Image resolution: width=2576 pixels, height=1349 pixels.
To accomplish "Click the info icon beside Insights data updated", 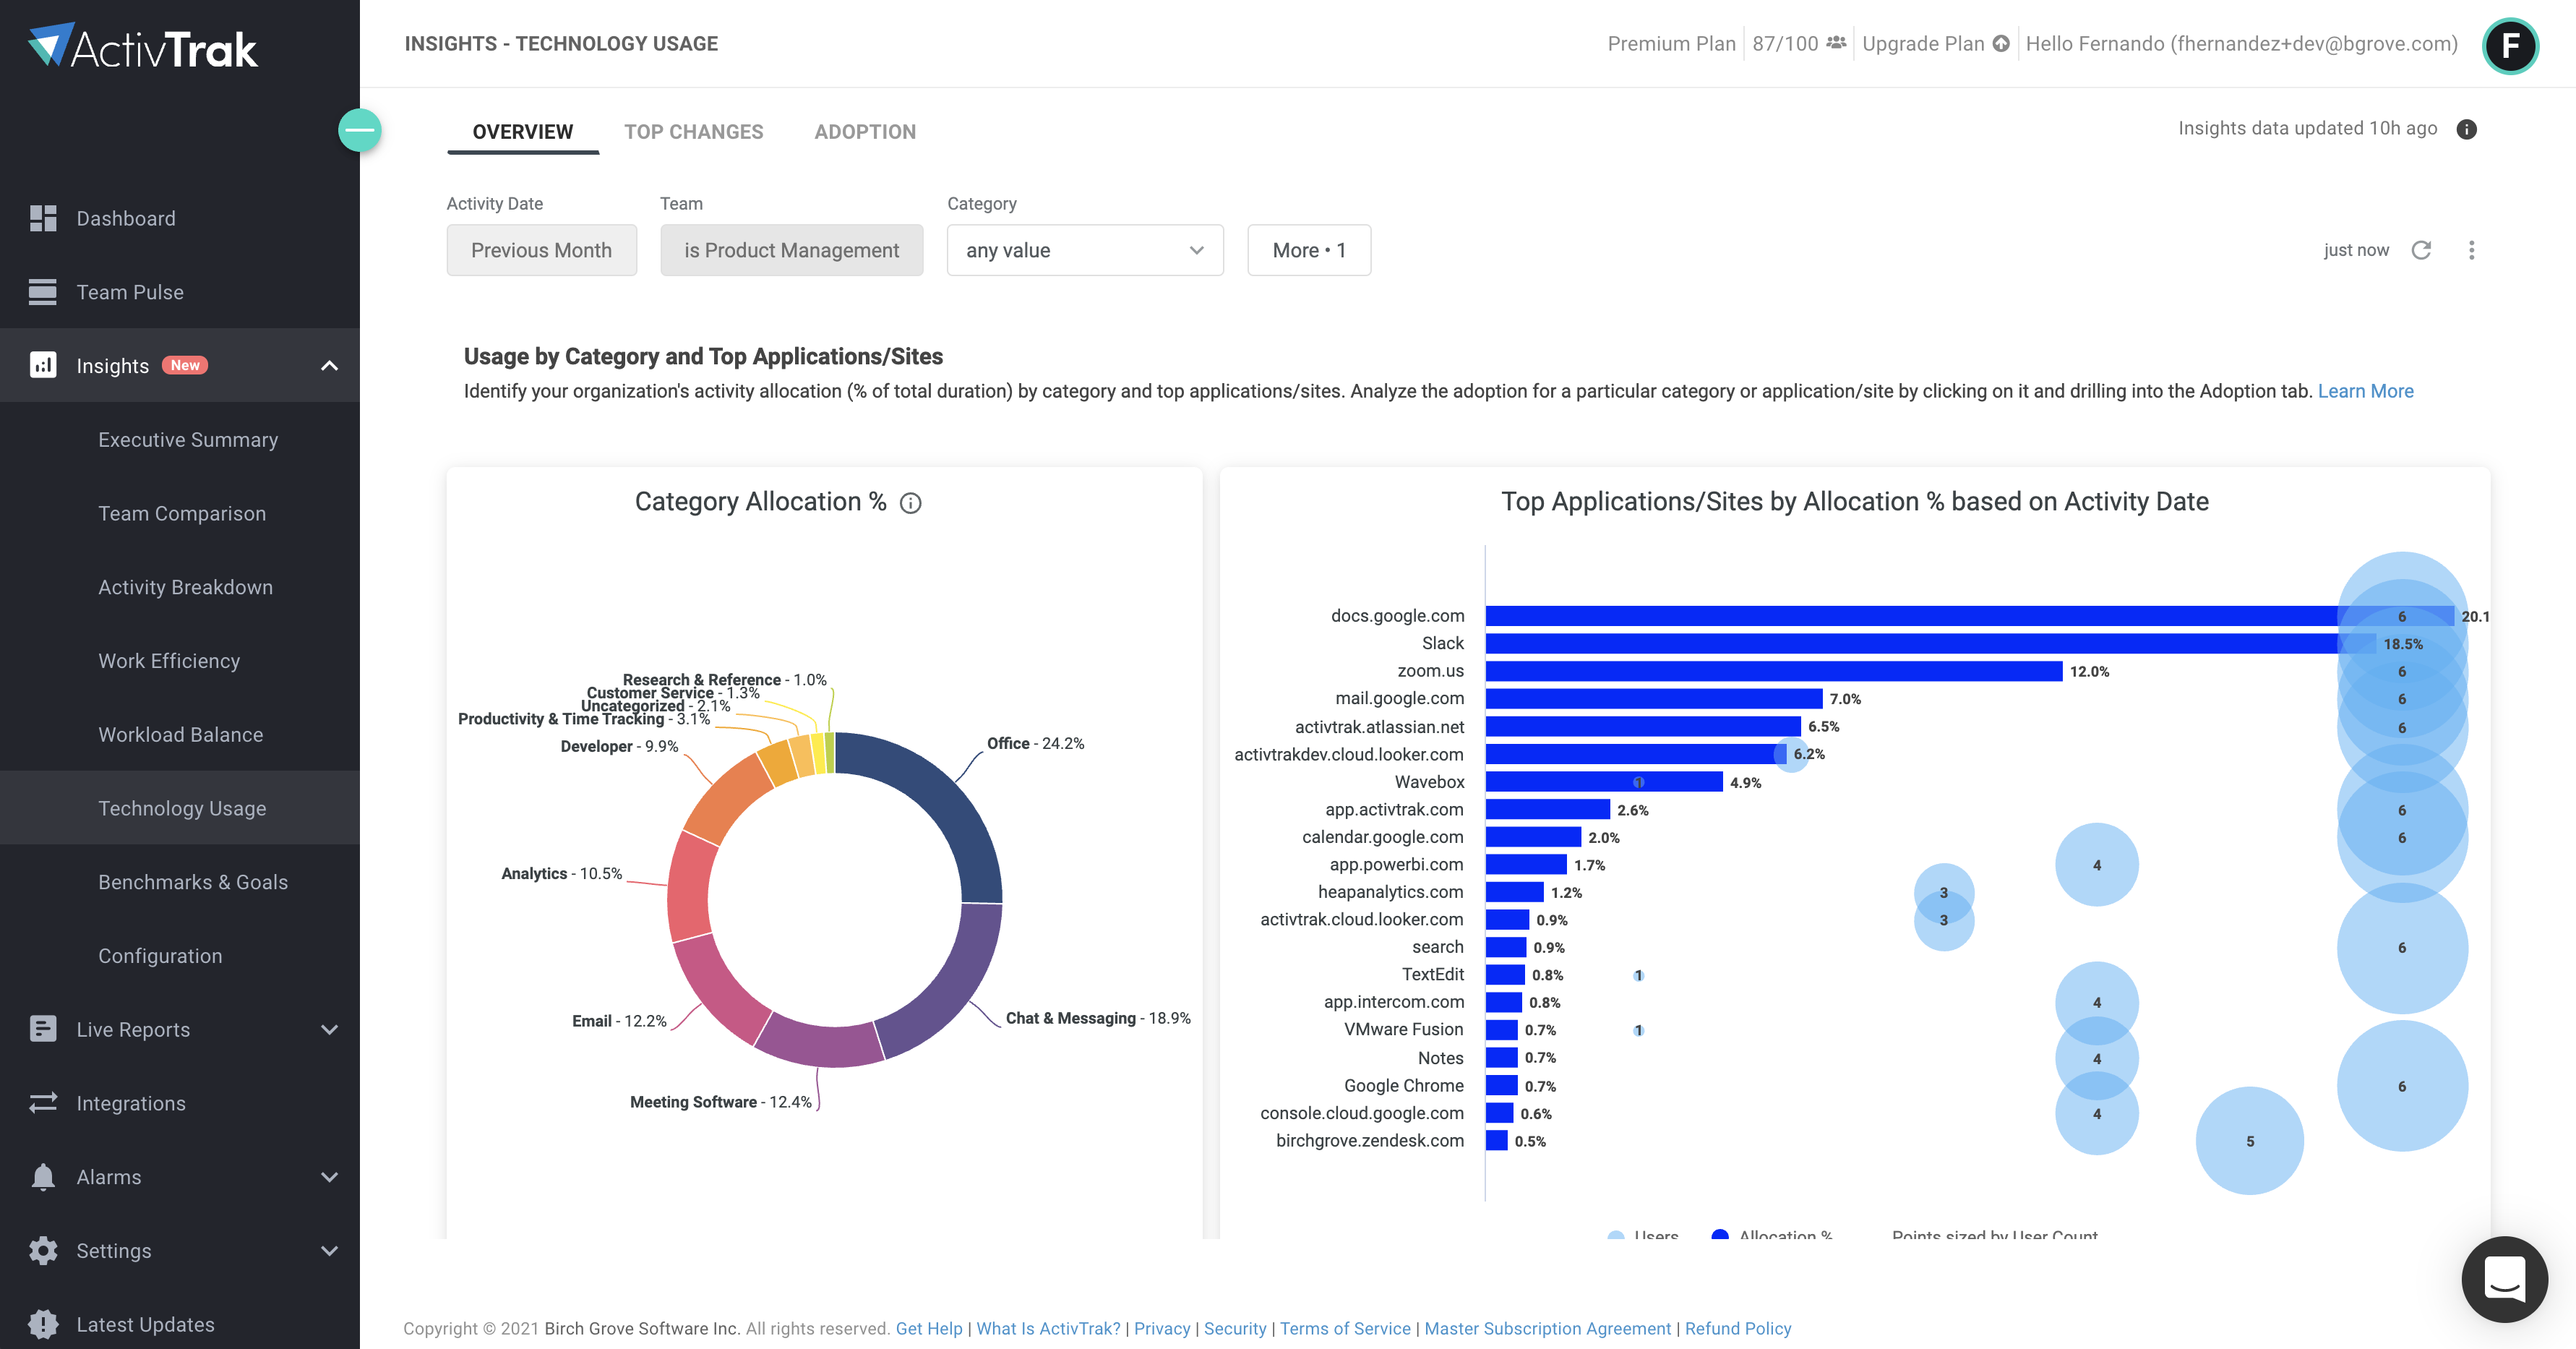I will (x=2467, y=129).
